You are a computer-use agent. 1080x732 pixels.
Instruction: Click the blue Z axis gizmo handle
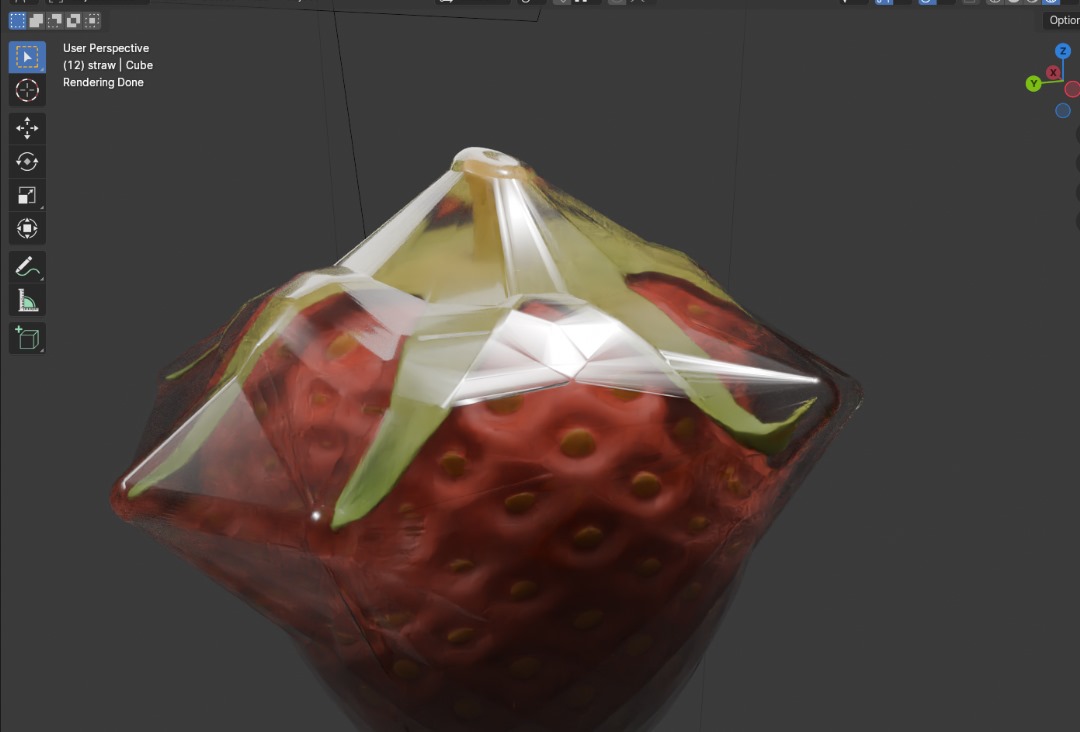[x=1063, y=51]
